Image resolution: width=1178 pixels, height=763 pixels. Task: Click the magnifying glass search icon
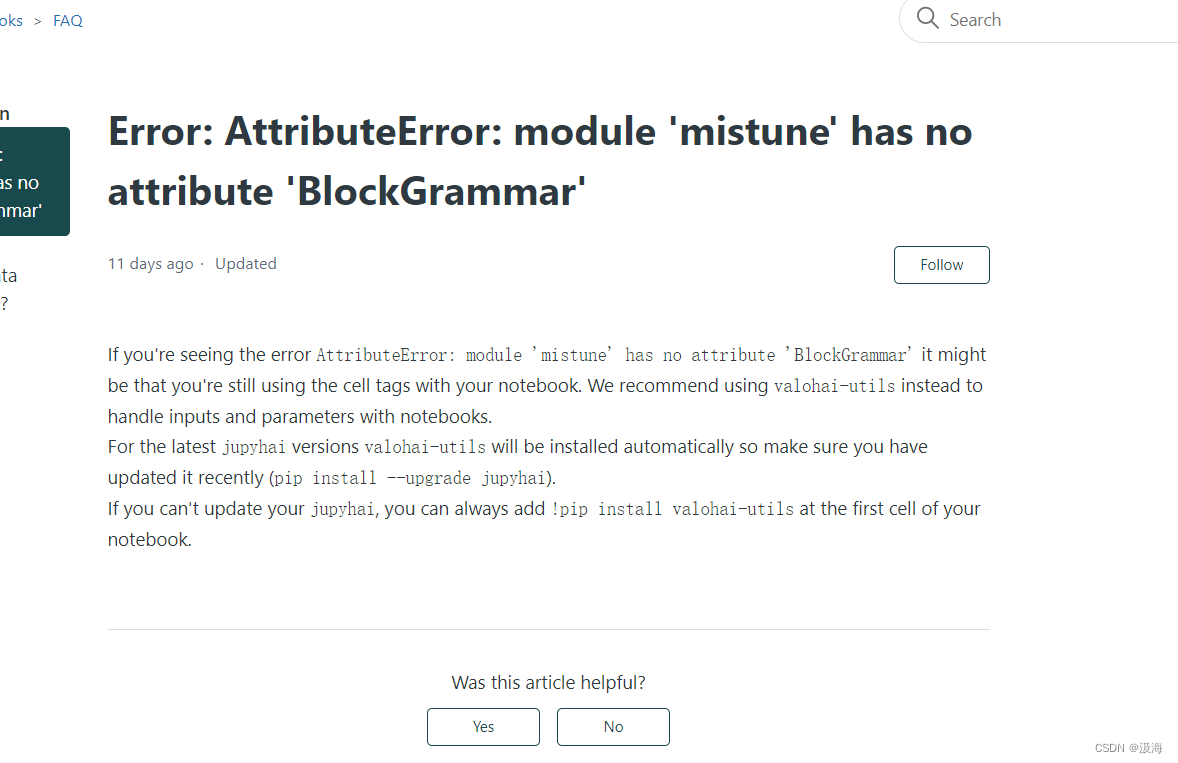(927, 19)
